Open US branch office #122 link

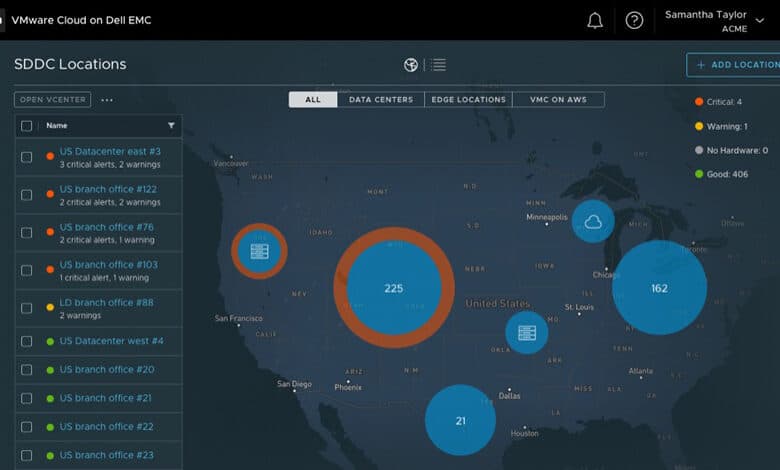pos(108,189)
